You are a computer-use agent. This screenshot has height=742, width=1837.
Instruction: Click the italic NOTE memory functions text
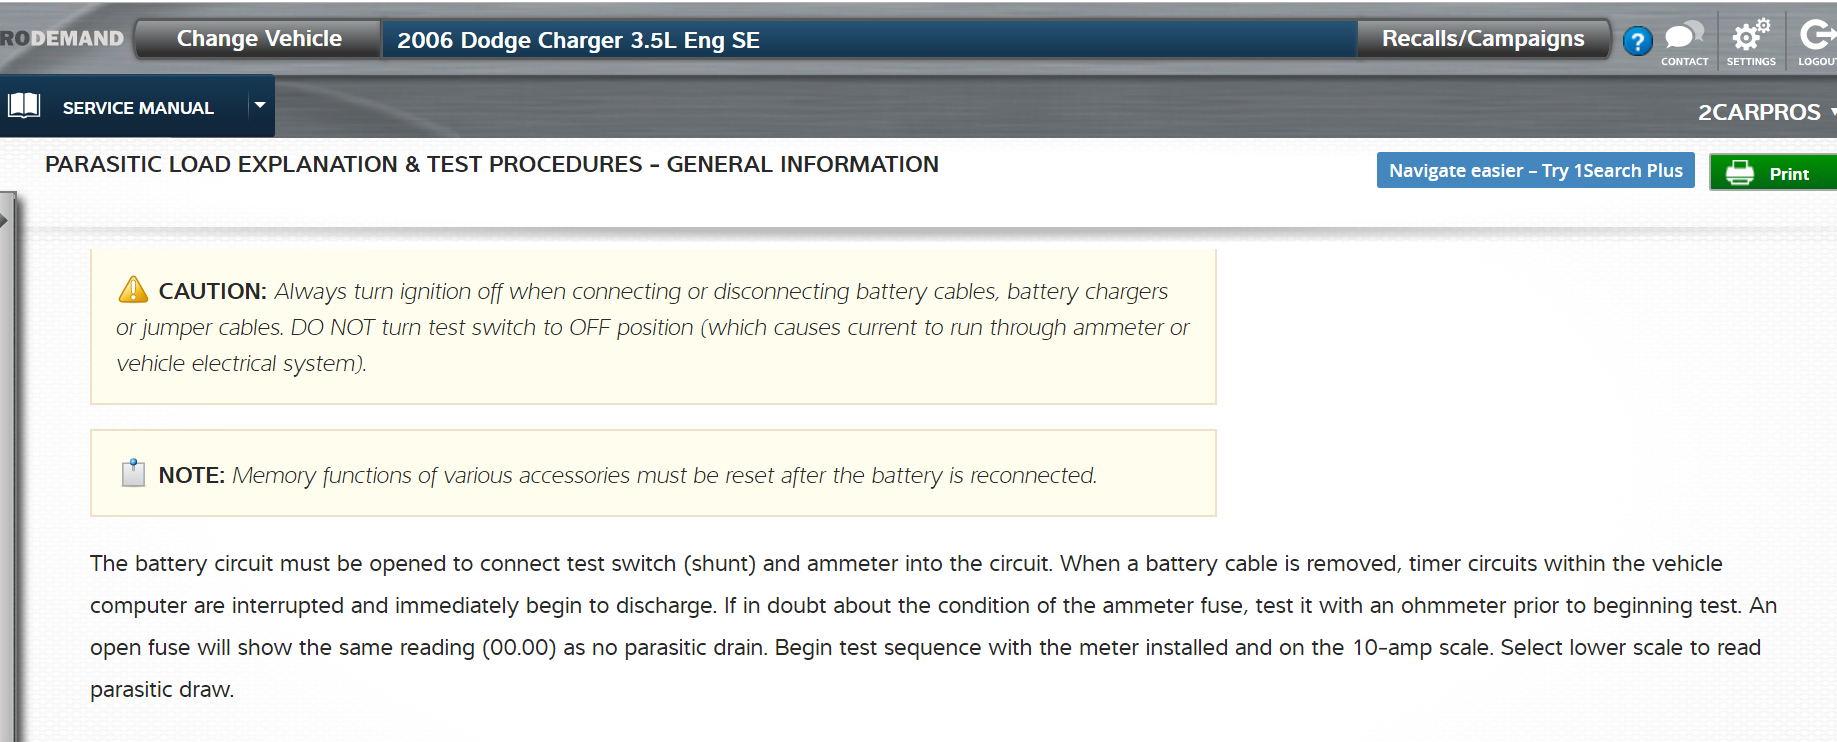point(664,475)
